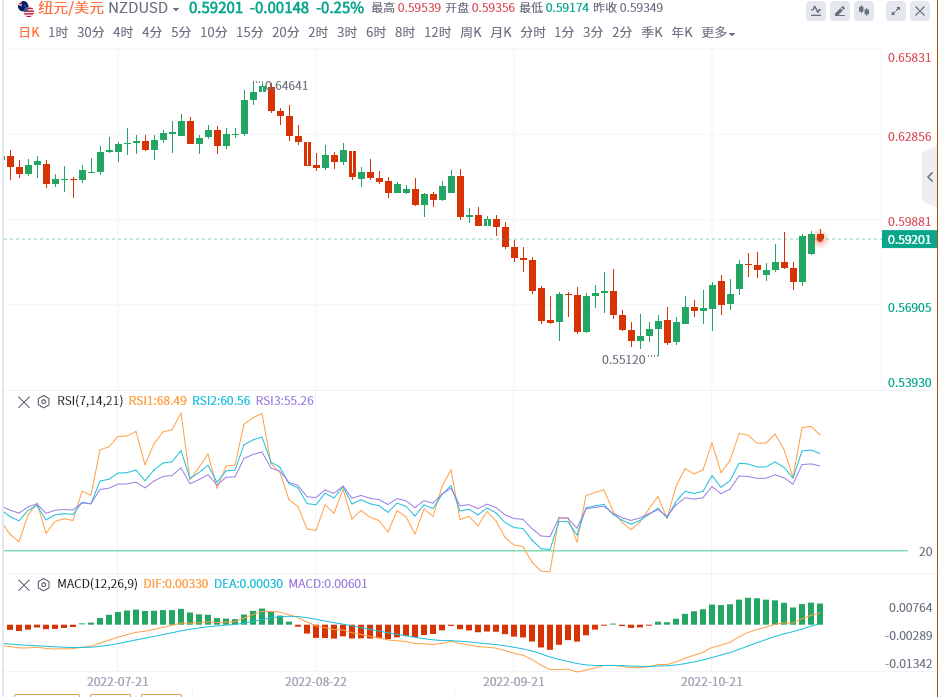Open RSI indicator settings hexagon

43,401
